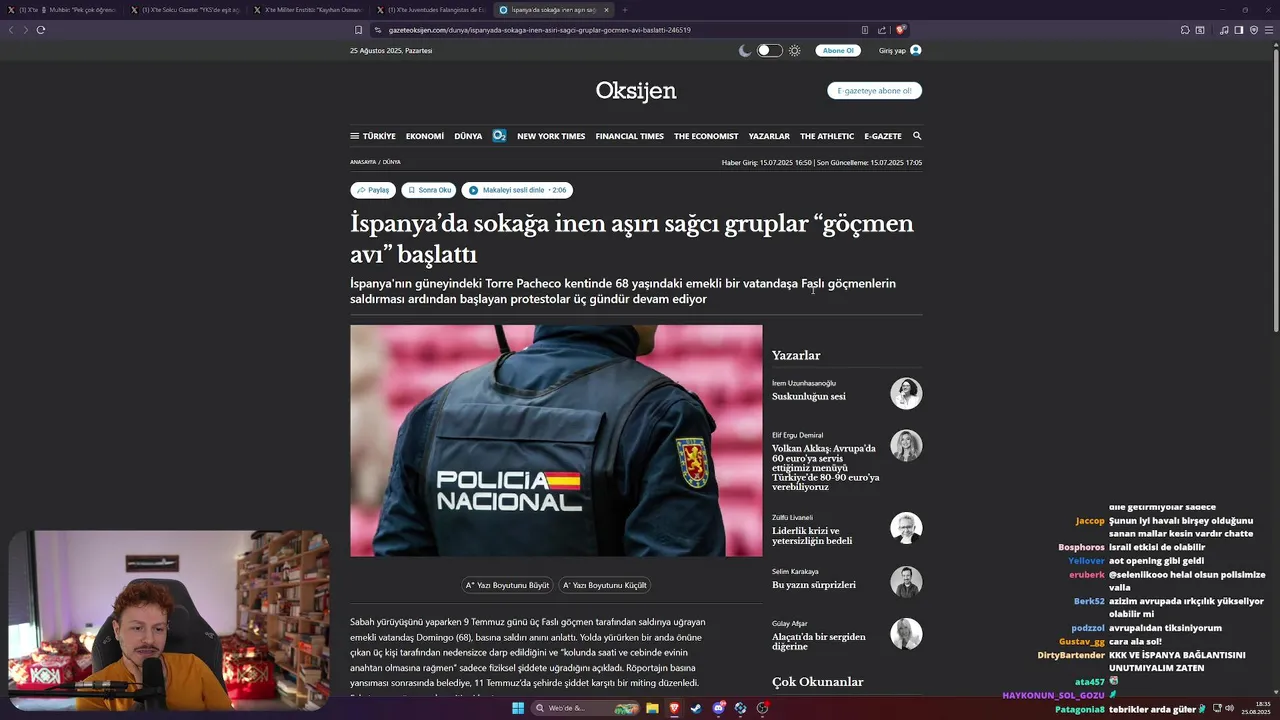Viewport: 1280px width, 720px height.
Task: Reload the page with the refresh icon
Action: [x=41, y=30]
